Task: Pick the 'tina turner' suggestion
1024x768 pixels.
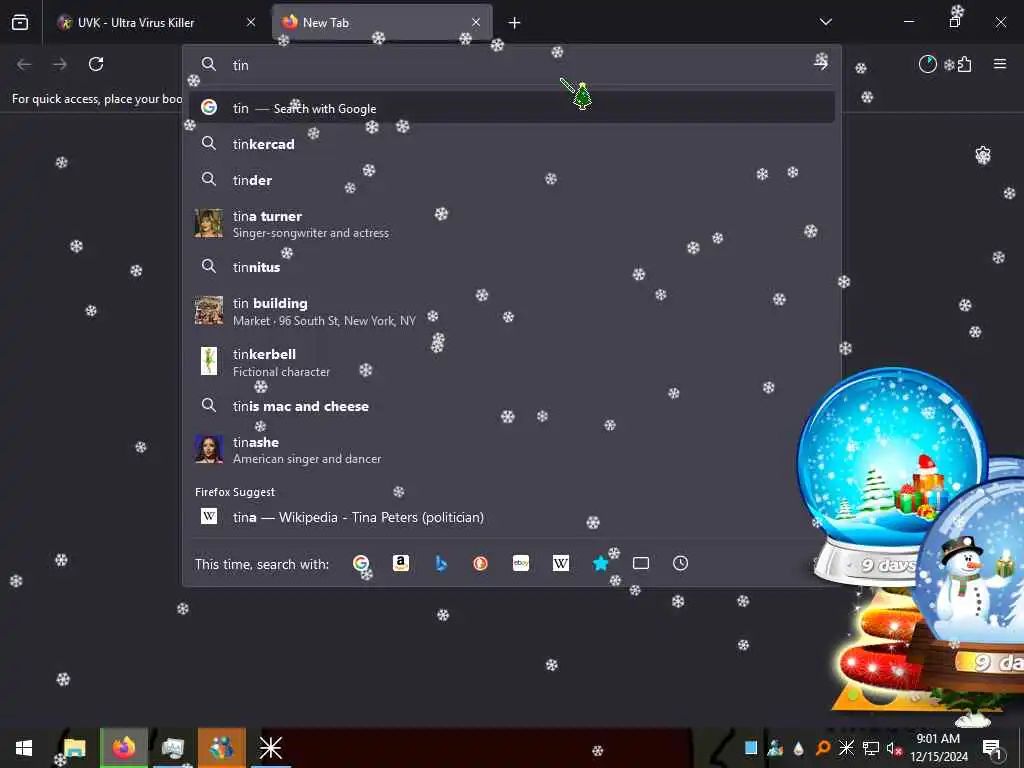Action: [511, 224]
